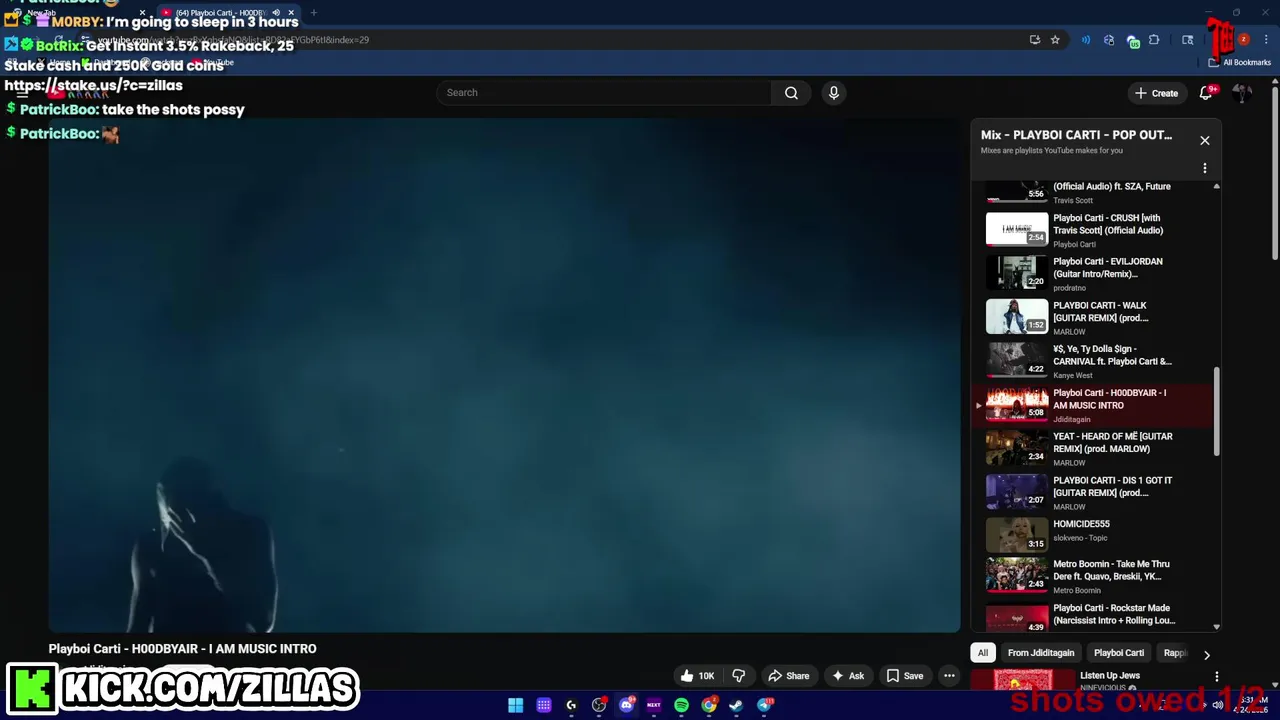The image size is (1280, 720).
Task: Click the Ask button
Action: (x=848, y=676)
